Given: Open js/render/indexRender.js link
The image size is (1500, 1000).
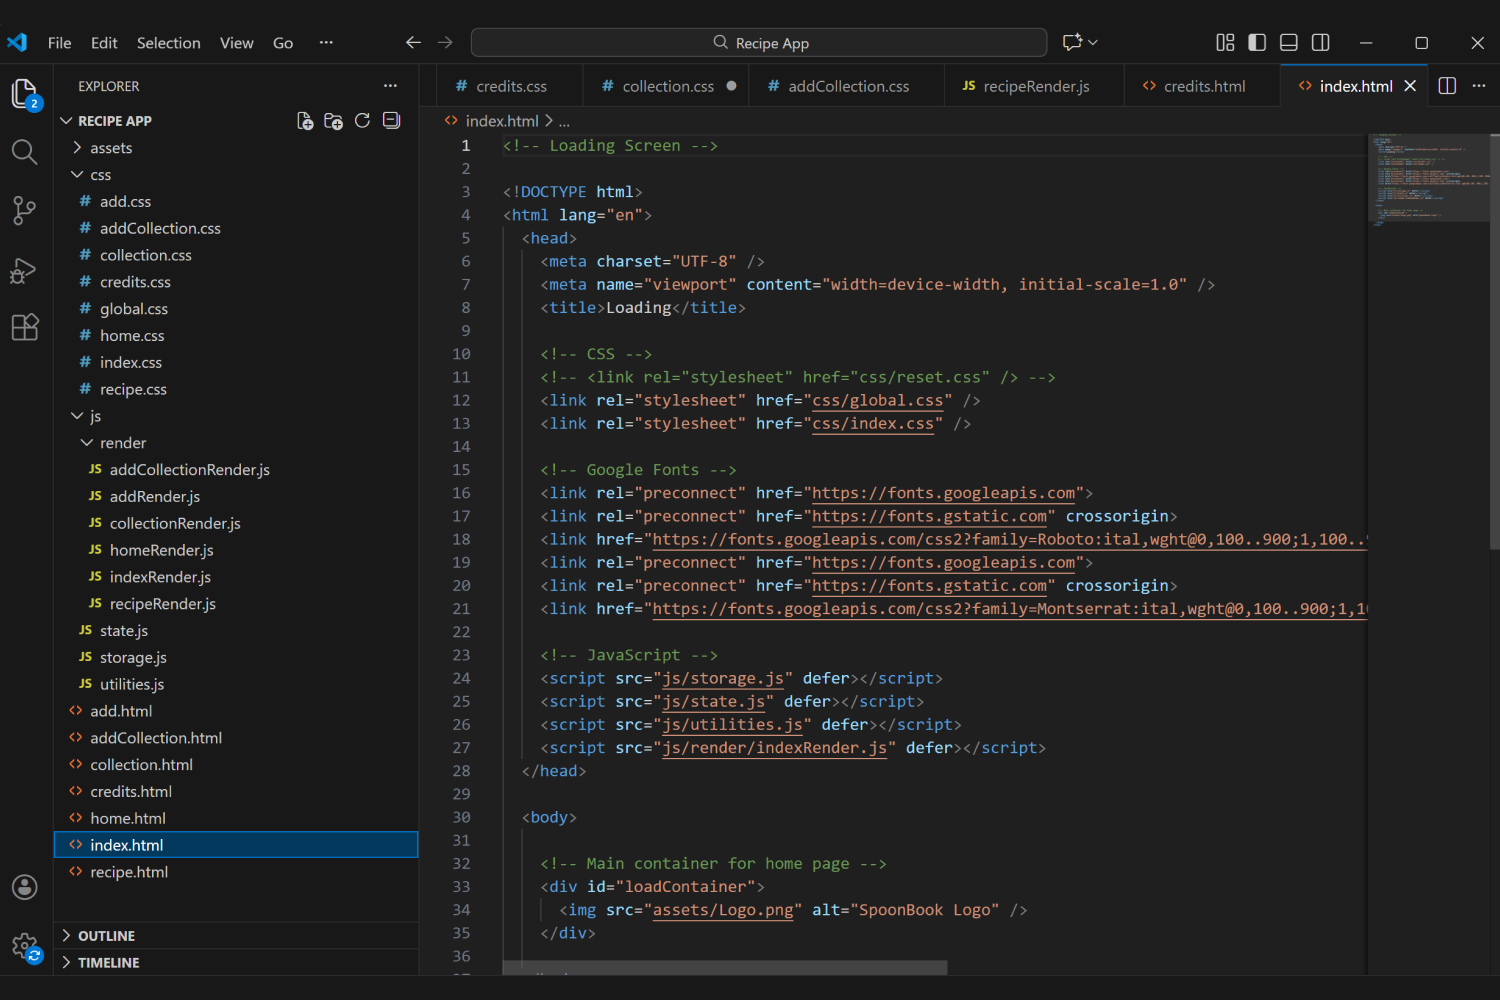Looking at the screenshot, I should [x=775, y=747].
